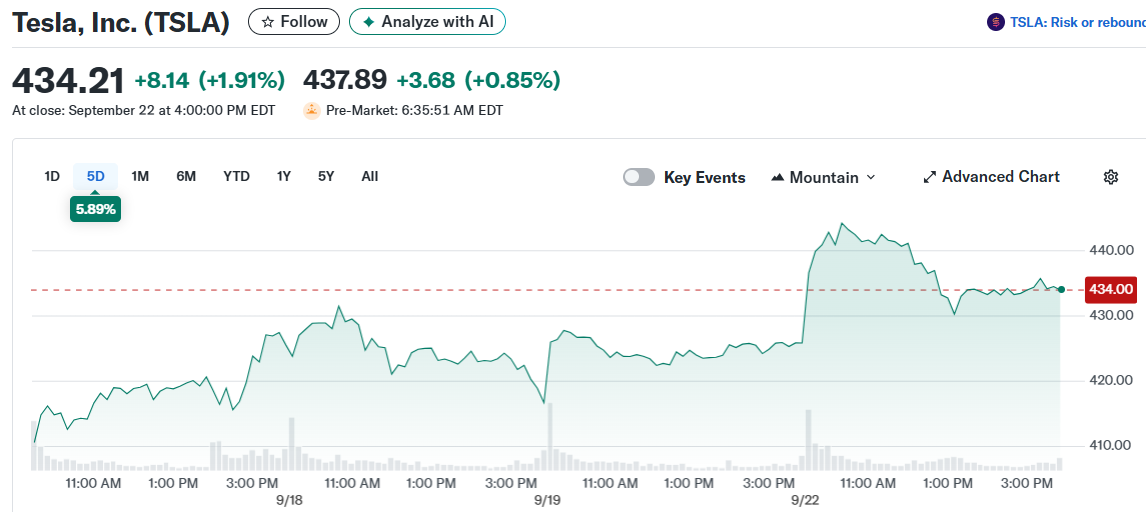
Task: Click the Pre-Market 6:35:51 AM EDT timestamp
Action: click(x=414, y=111)
